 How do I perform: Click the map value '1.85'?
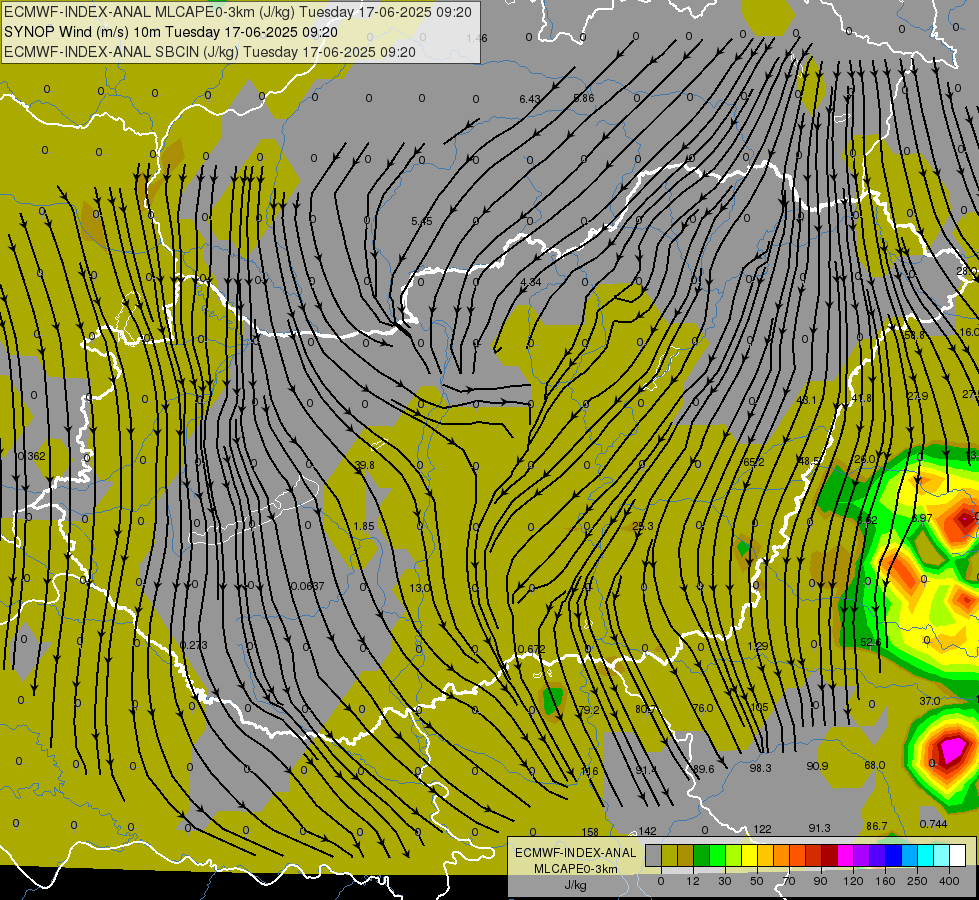pos(363,526)
